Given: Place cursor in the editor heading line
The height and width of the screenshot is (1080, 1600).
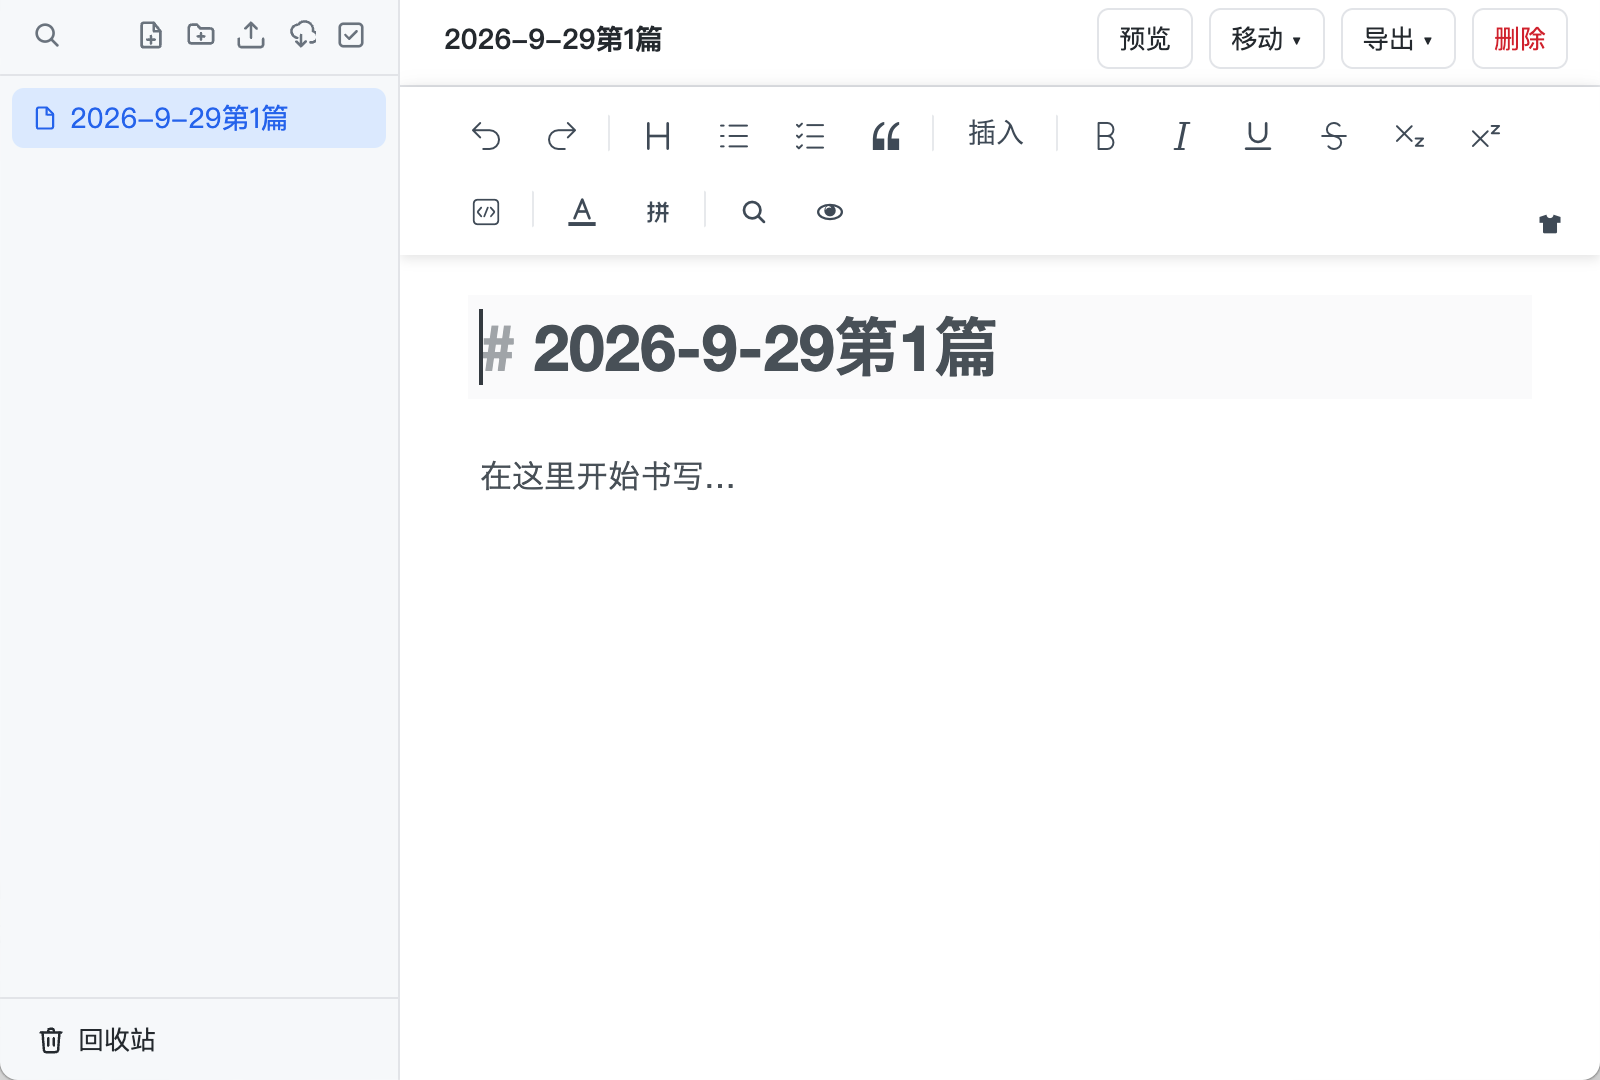Looking at the screenshot, I should pyautogui.click(x=1000, y=347).
